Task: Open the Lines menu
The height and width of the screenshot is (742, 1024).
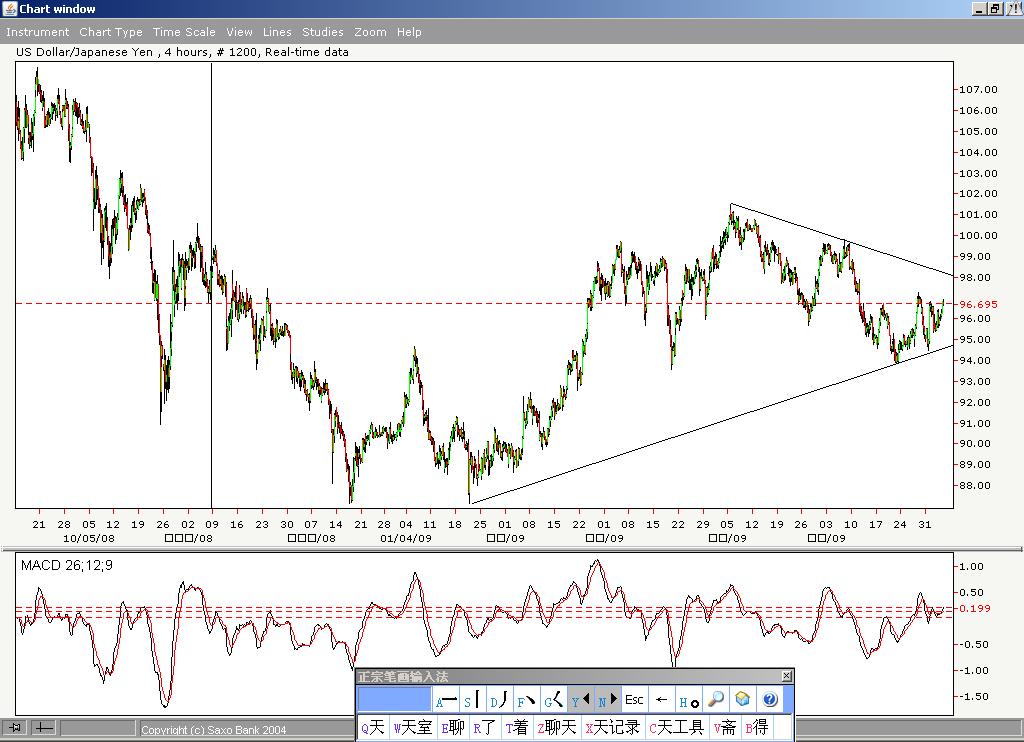Action: [277, 32]
